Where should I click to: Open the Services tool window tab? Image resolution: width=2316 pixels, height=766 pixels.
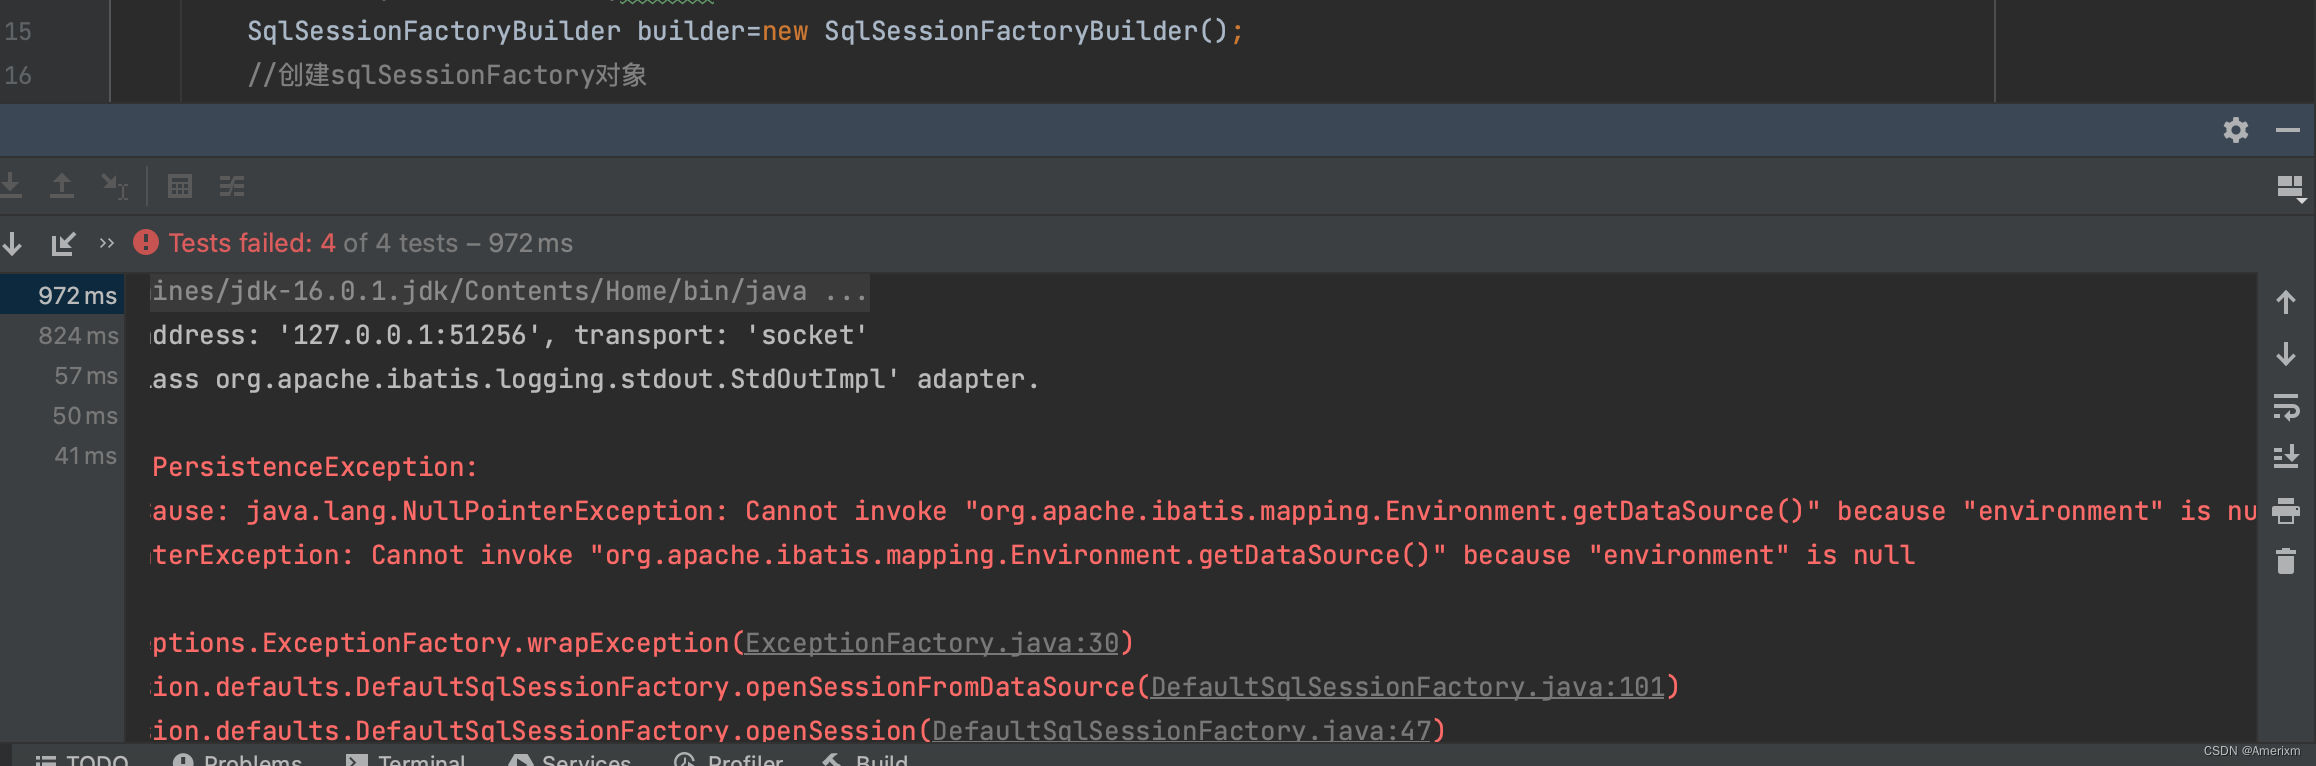[x=570, y=759]
